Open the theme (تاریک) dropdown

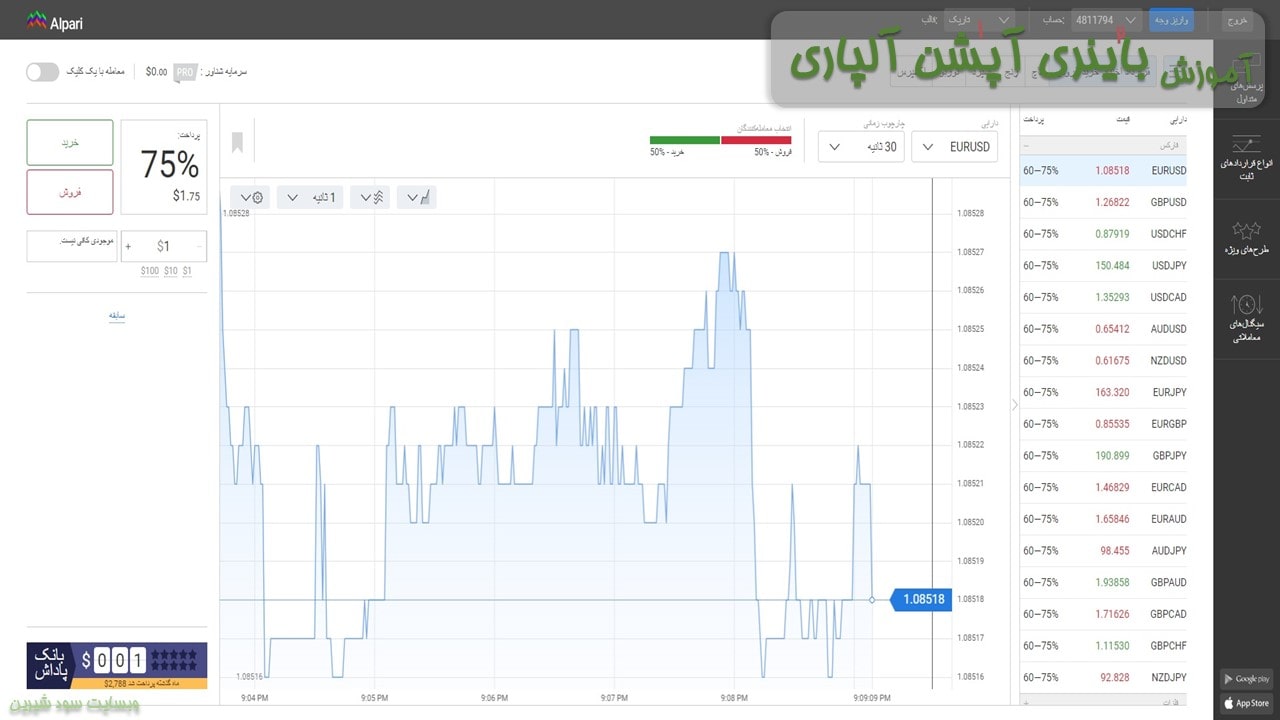click(978, 20)
